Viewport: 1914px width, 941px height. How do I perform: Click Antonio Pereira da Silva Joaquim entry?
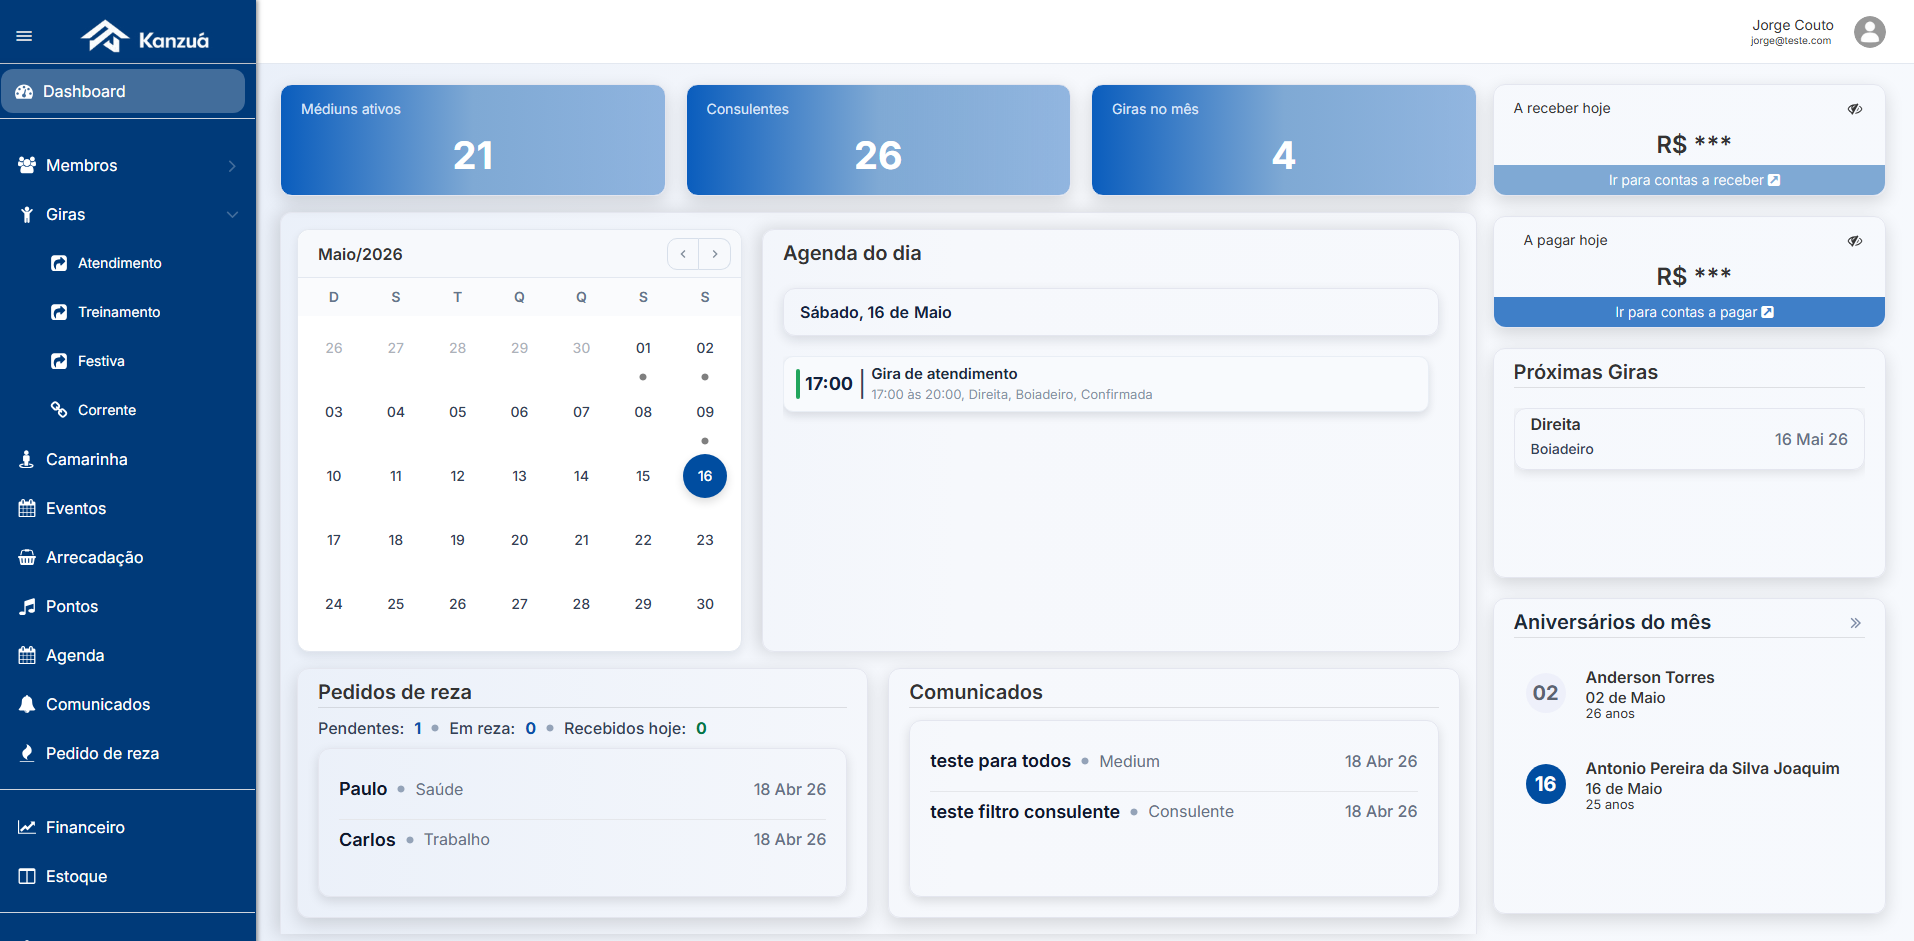[x=1689, y=785]
